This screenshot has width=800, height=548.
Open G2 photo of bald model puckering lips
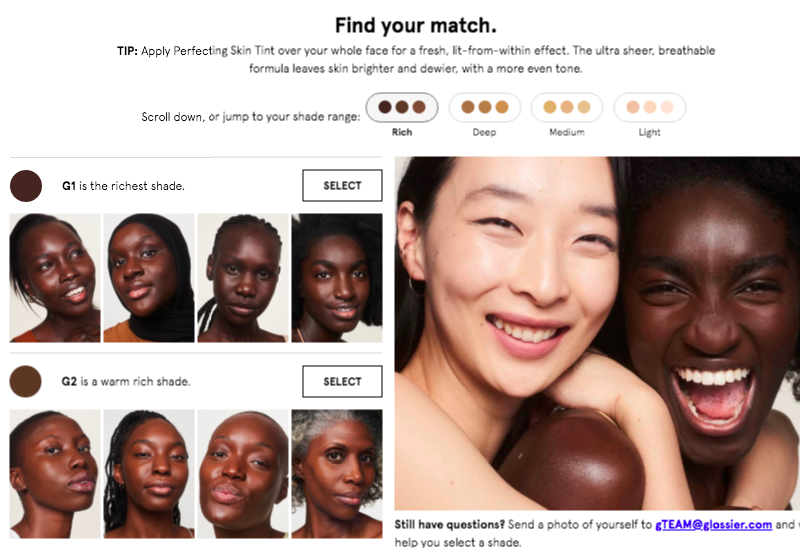[243, 474]
